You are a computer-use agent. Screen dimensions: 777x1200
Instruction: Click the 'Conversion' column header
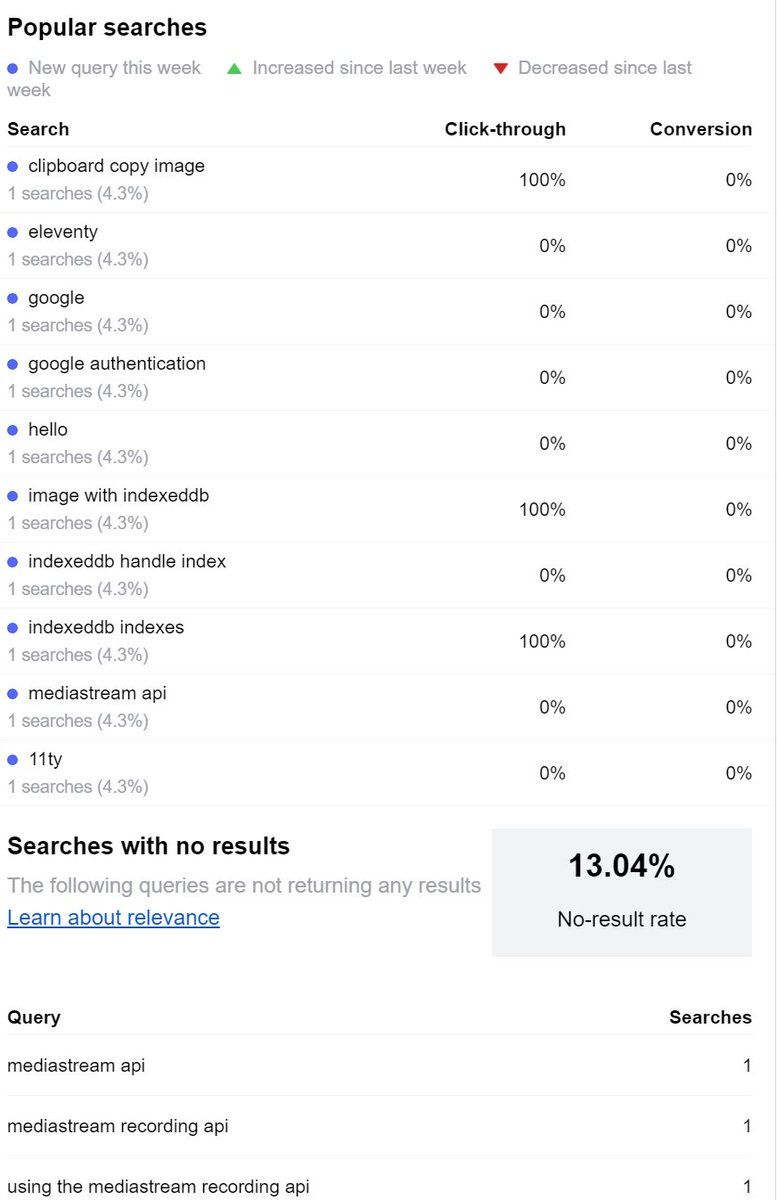click(700, 129)
